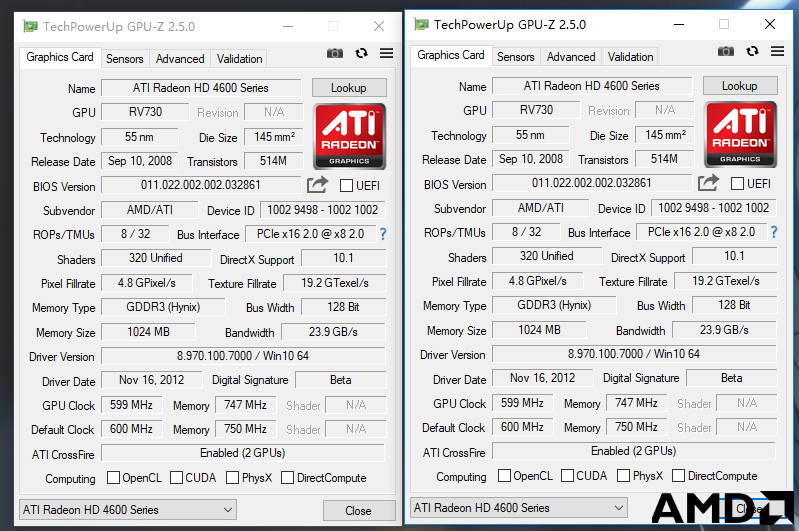Click the GPU-Z title bar icon in left window
The image size is (799, 531).
coord(30,26)
